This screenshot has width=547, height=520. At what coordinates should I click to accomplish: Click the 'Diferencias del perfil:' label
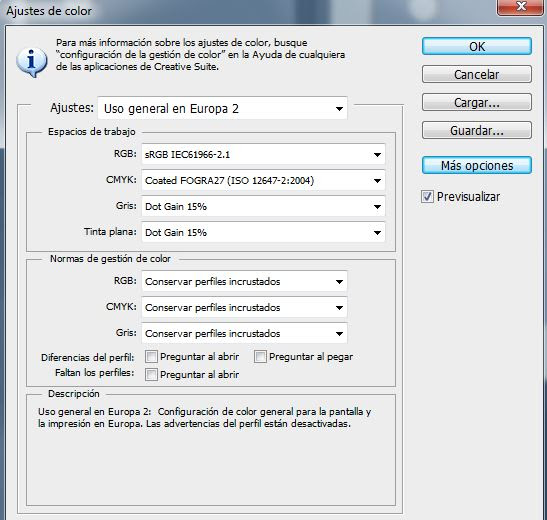coord(88,357)
